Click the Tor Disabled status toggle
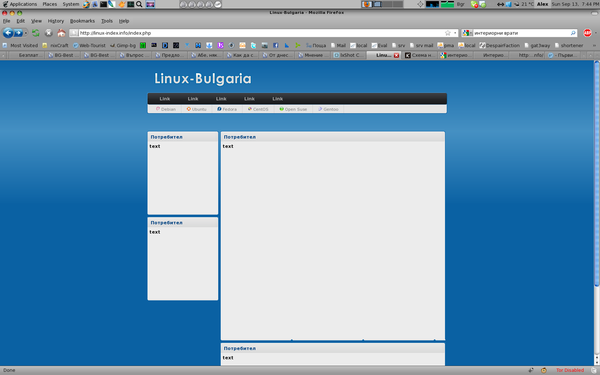Screen dimensions: 600x375 click(570, 370)
